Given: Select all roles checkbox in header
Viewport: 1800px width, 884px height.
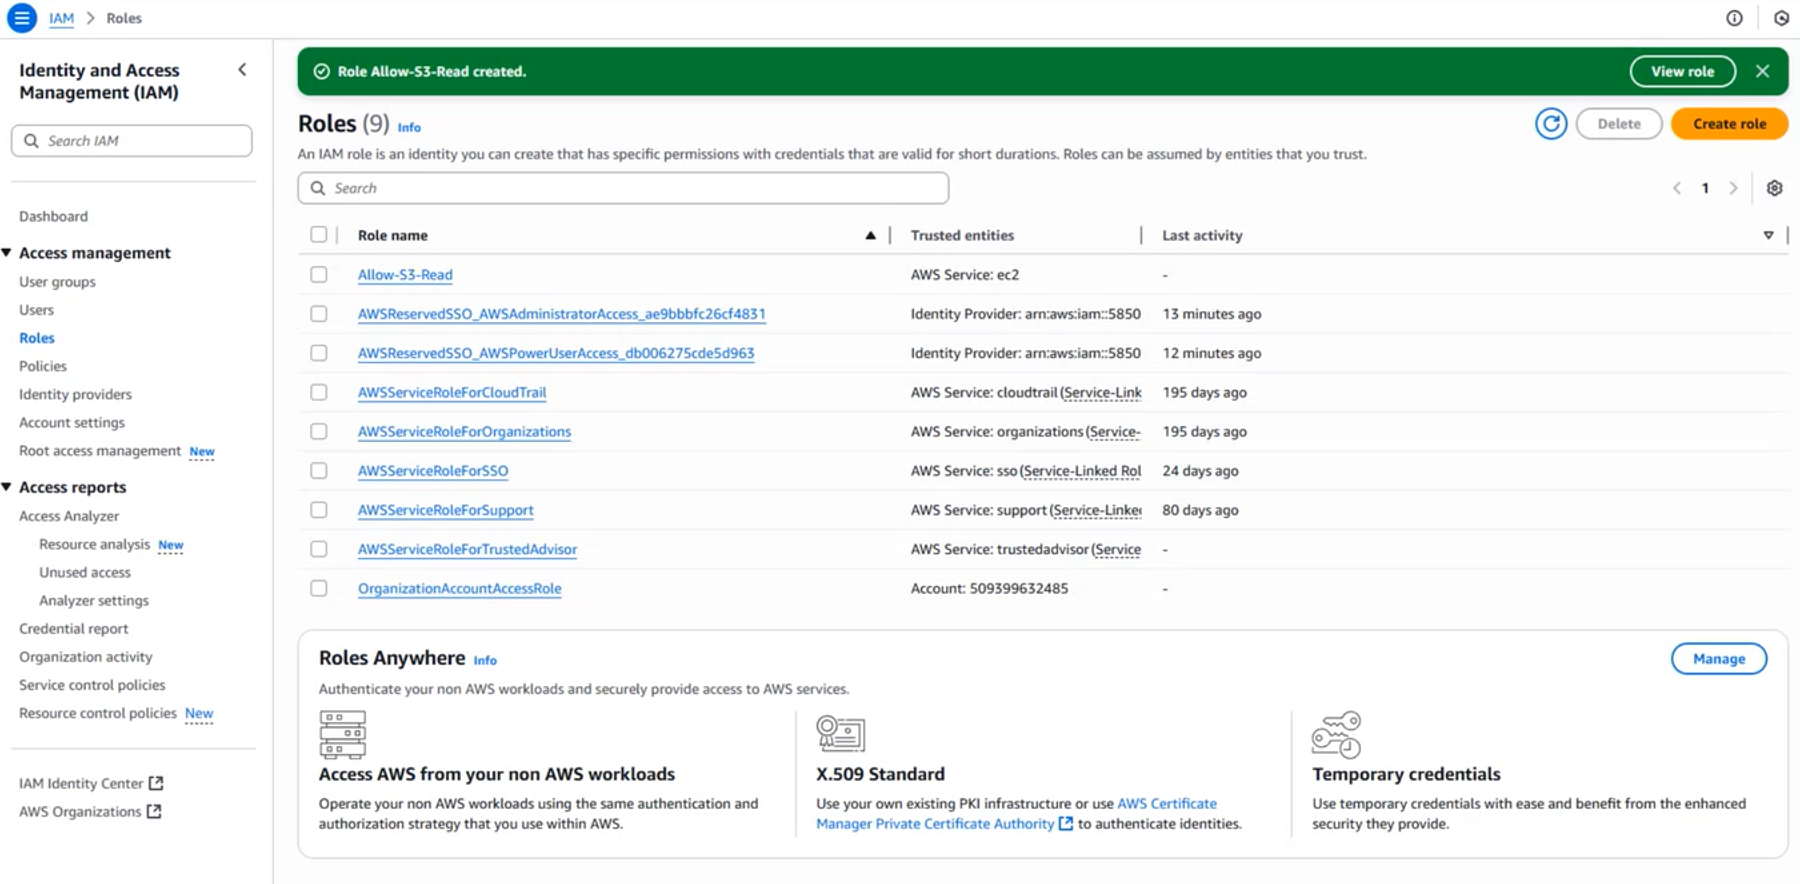Looking at the screenshot, I should click(x=318, y=234).
